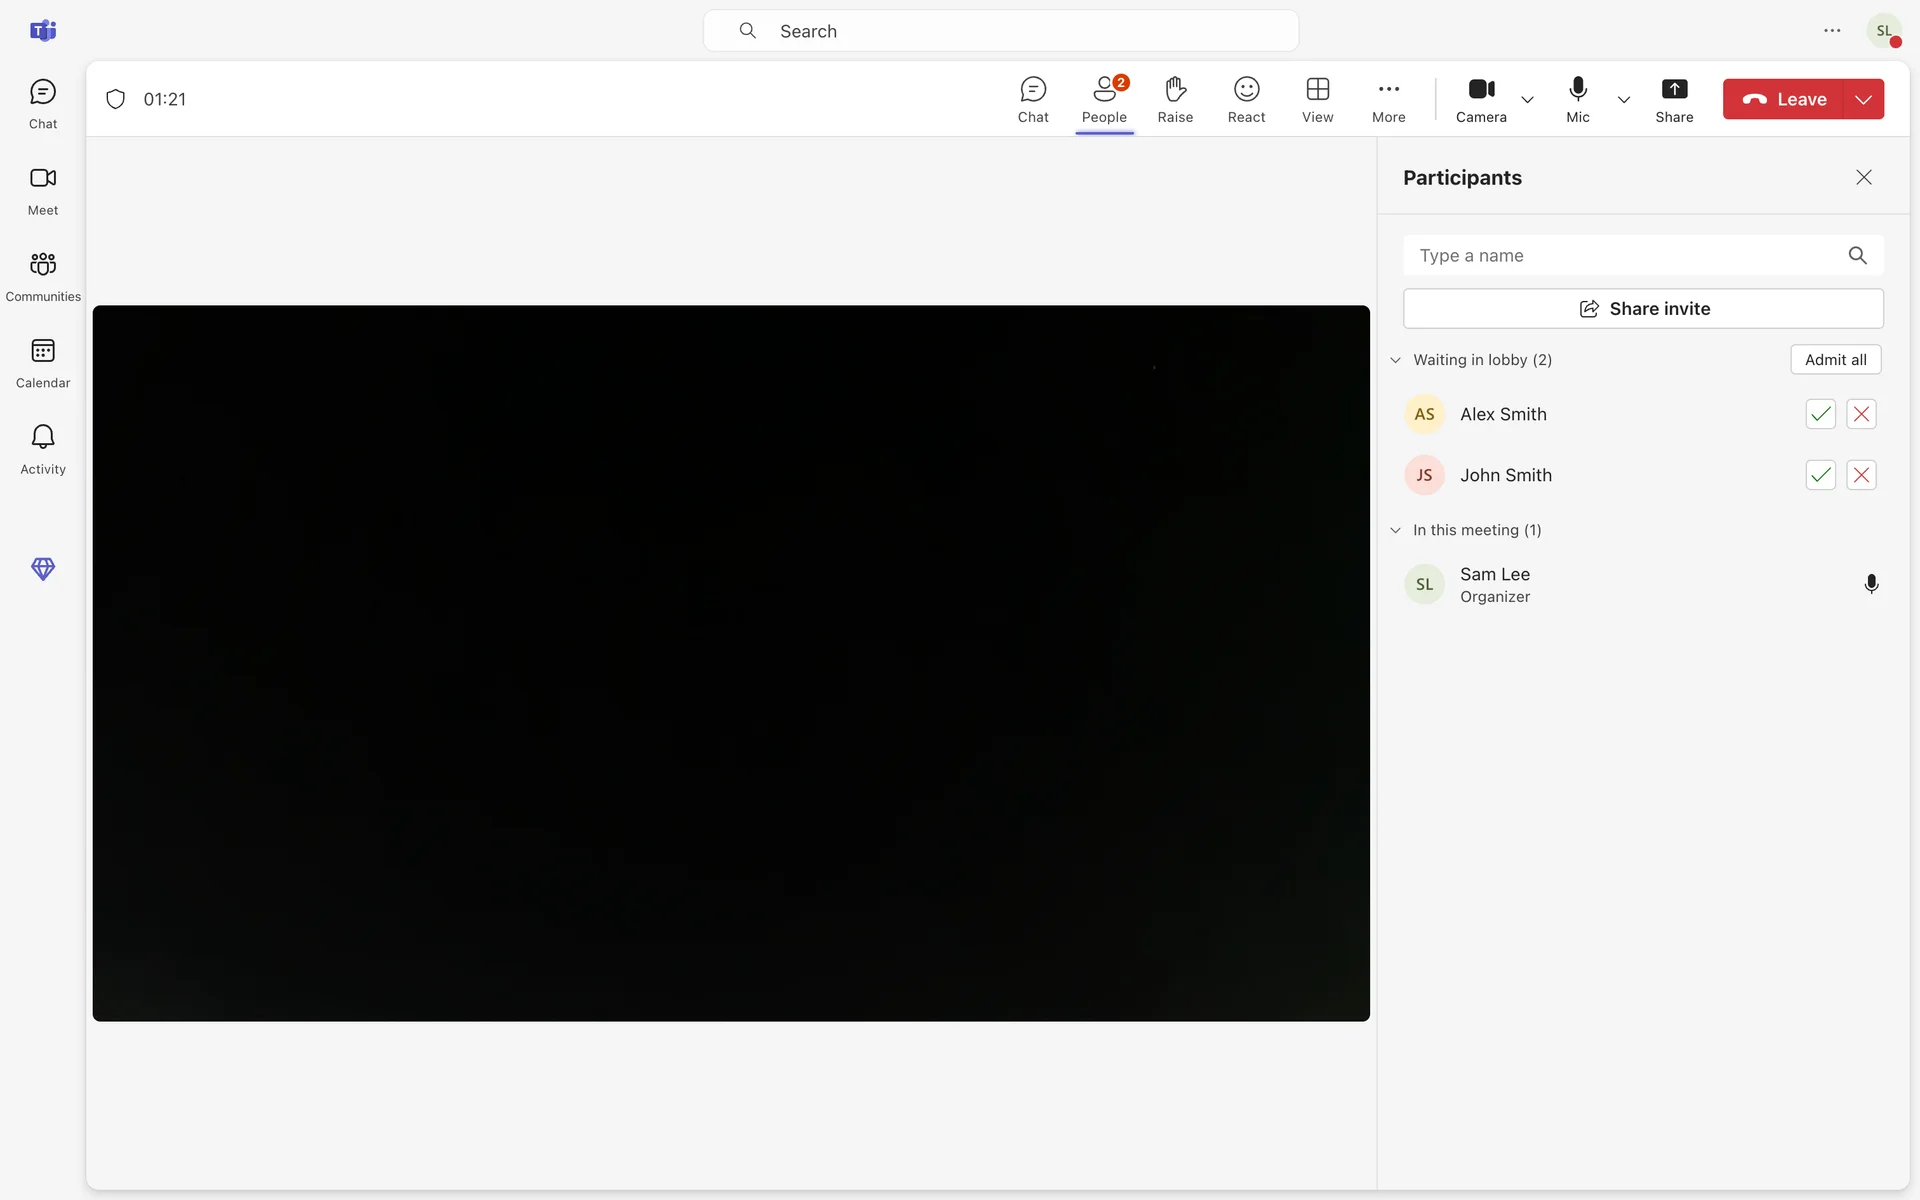The height and width of the screenshot is (1200, 1920).
Task: Open Communities in the left sidebar
Action: pyautogui.click(x=43, y=275)
